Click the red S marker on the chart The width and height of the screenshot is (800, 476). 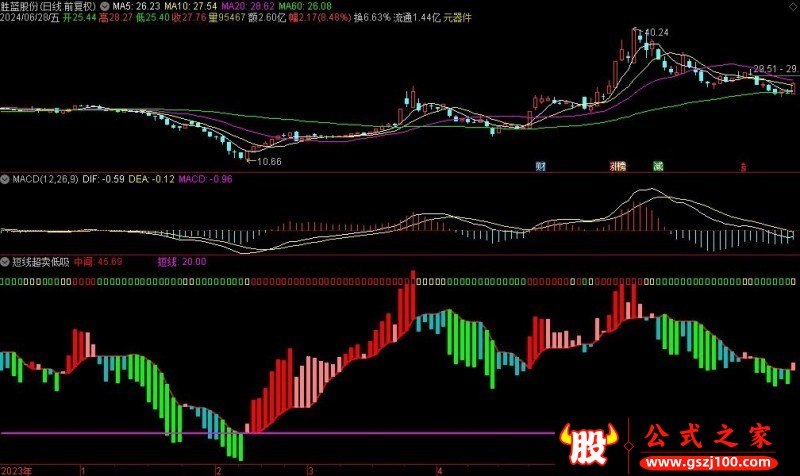click(x=743, y=166)
